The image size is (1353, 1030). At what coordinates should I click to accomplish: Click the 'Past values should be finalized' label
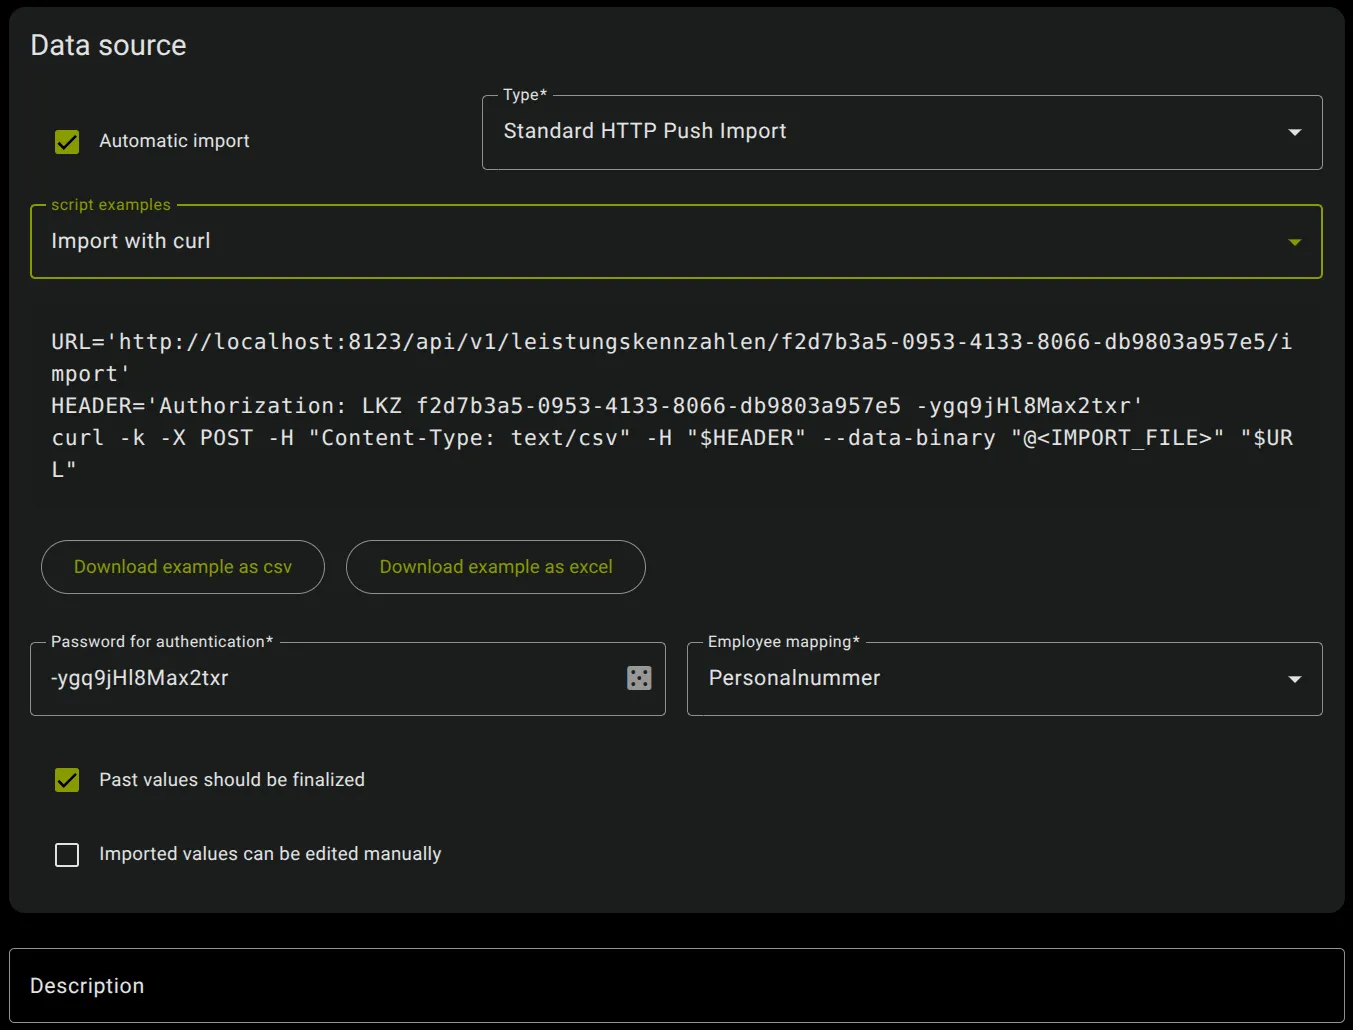point(231,780)
